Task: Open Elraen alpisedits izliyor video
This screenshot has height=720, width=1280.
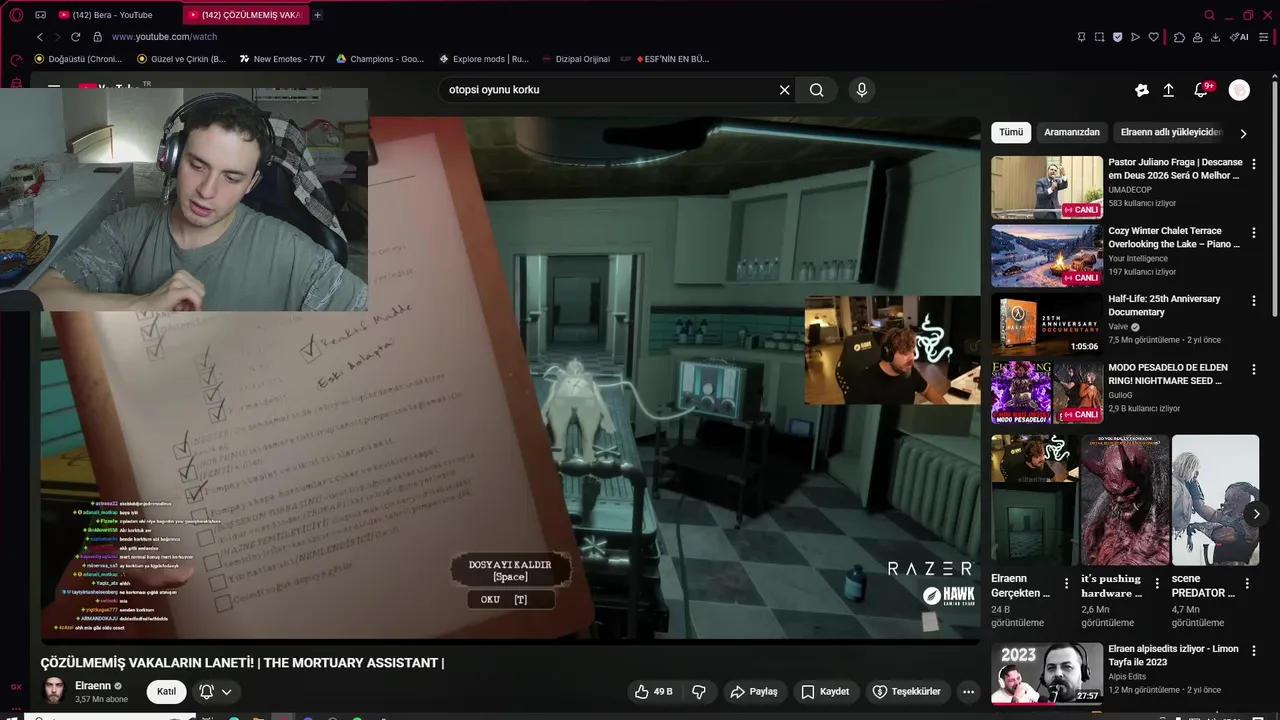Action: point(1118,673)
